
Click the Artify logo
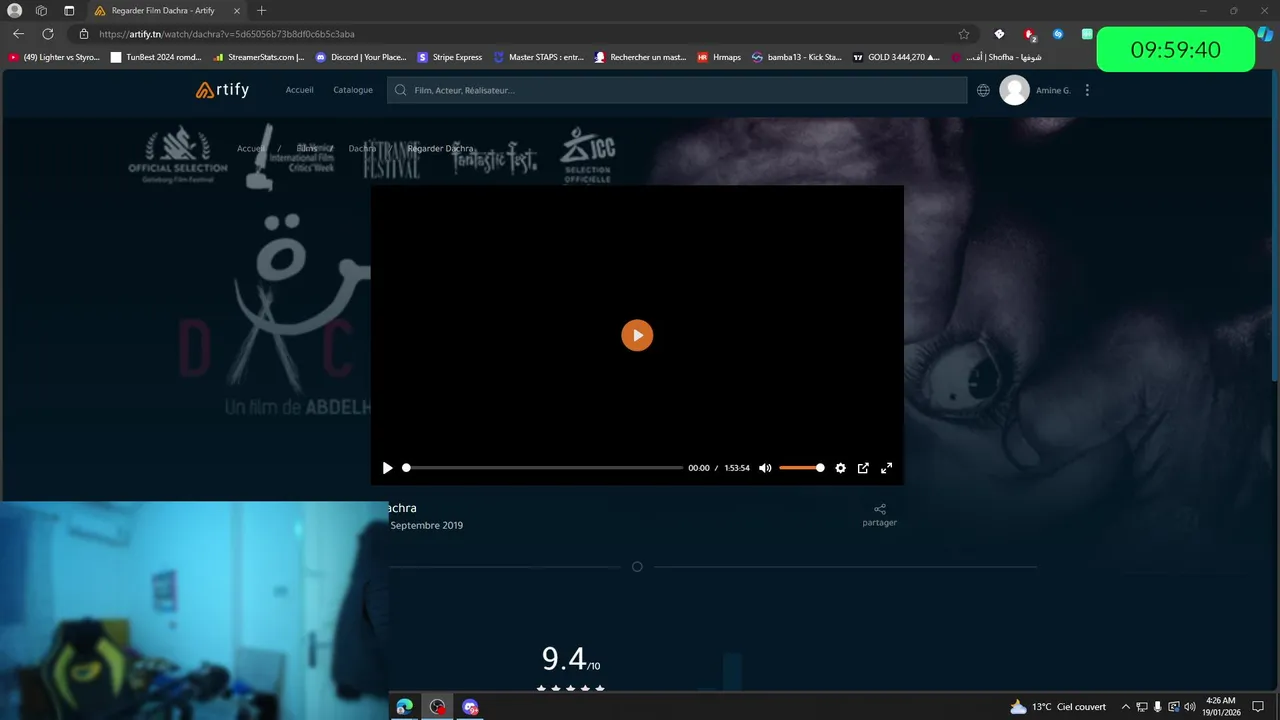click(222, 90)
